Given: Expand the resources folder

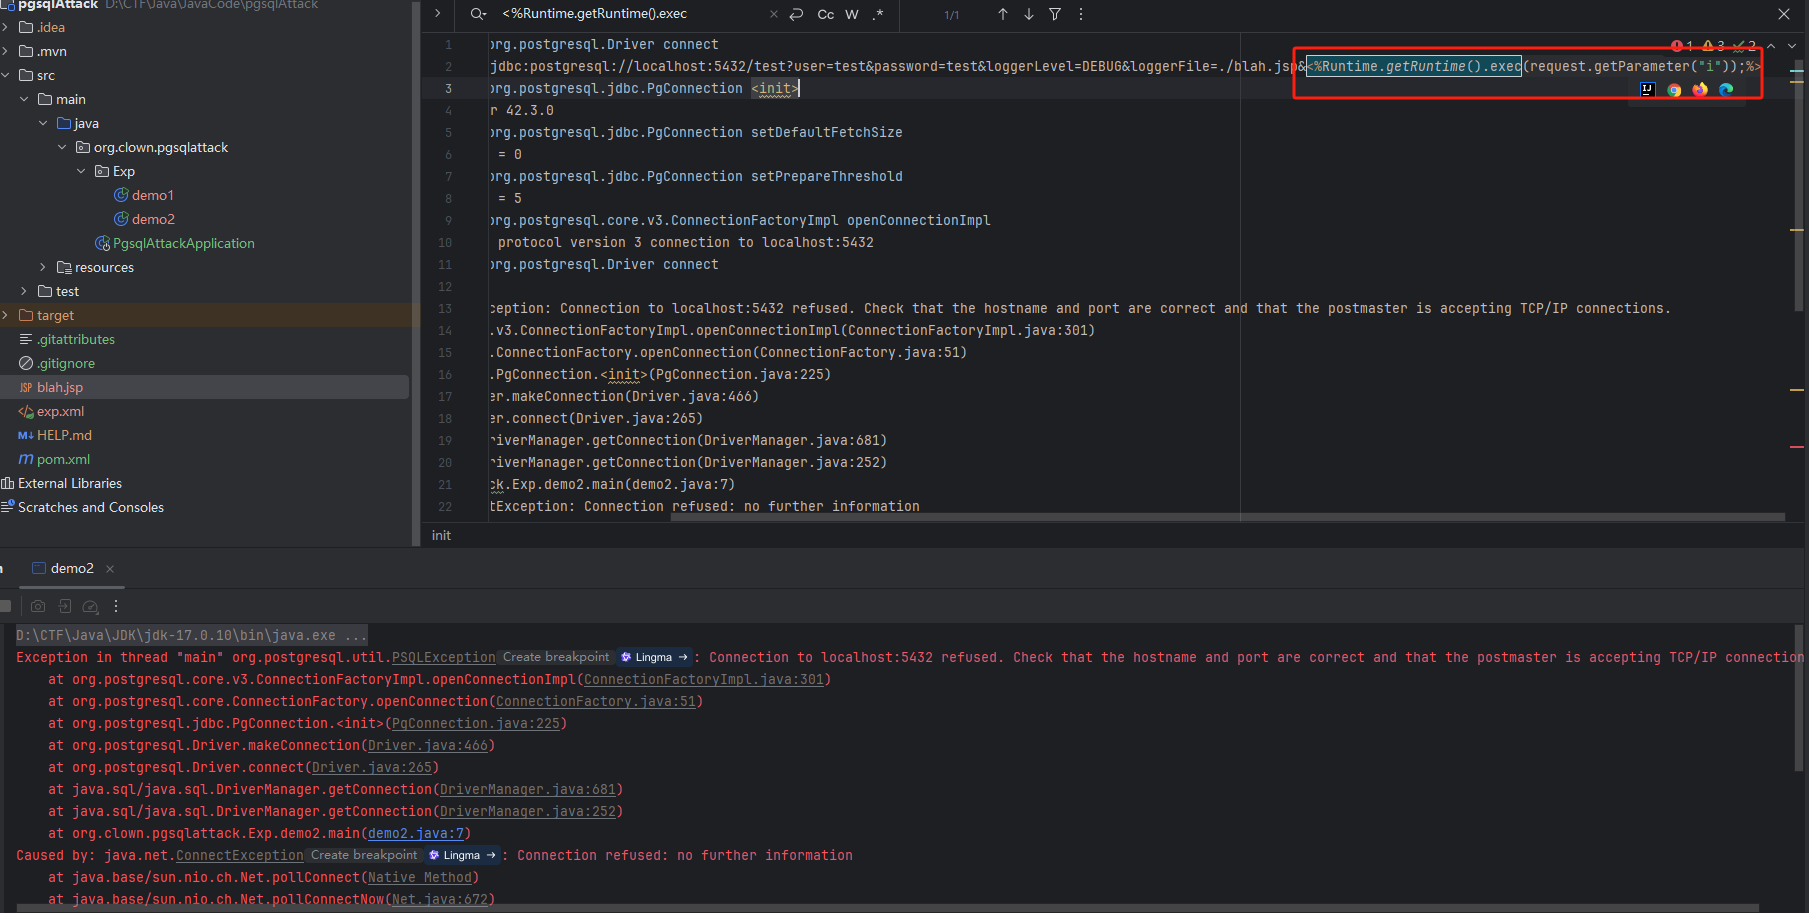Looking at the screenshot, I should pyautogui.click(x=43, y=267).
